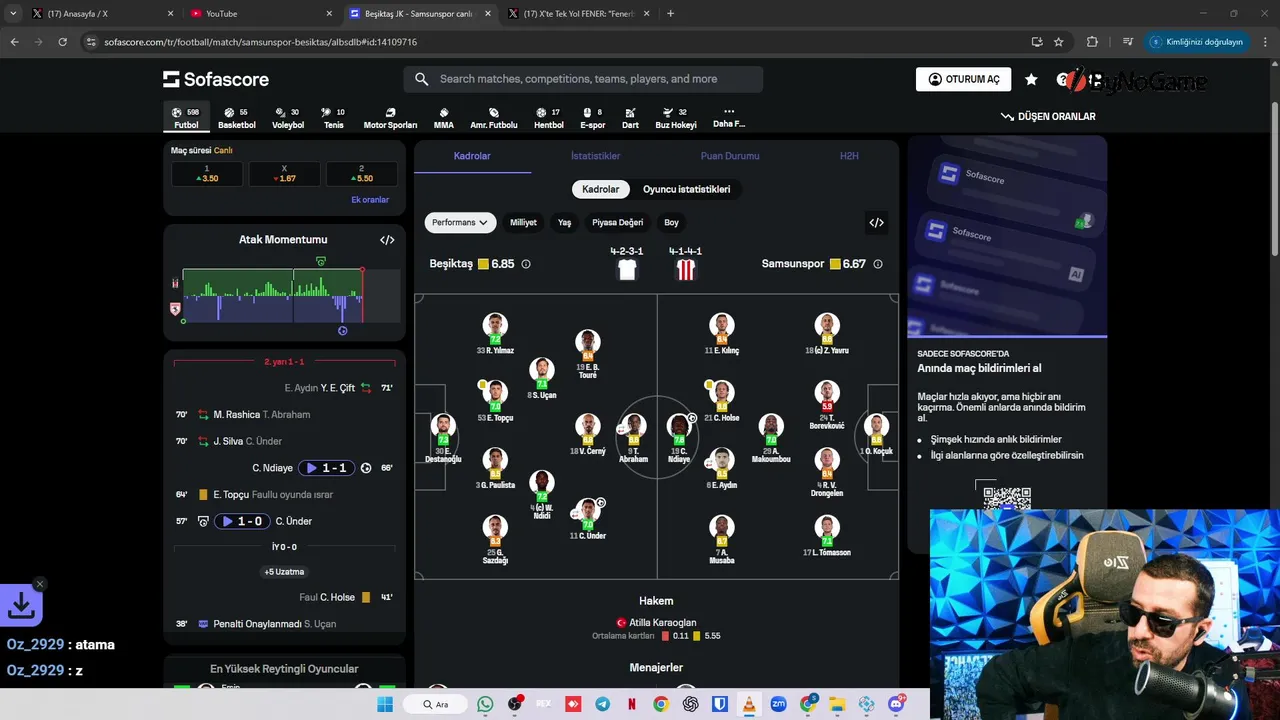Select the Boy filter chip
Image resolution: width=1280 pixels, height=720 pixels.
[671, 222]
